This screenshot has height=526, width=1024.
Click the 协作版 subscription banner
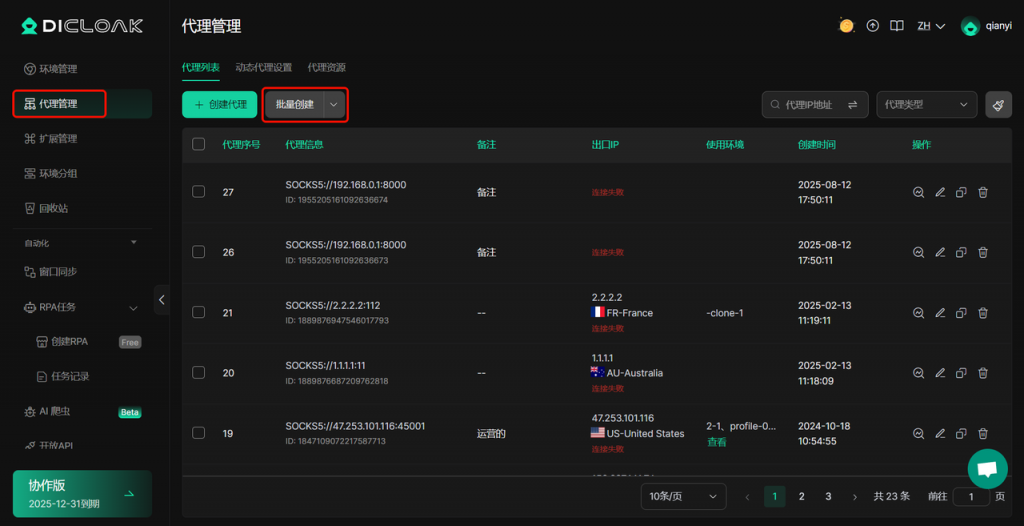tap(82, 494)
